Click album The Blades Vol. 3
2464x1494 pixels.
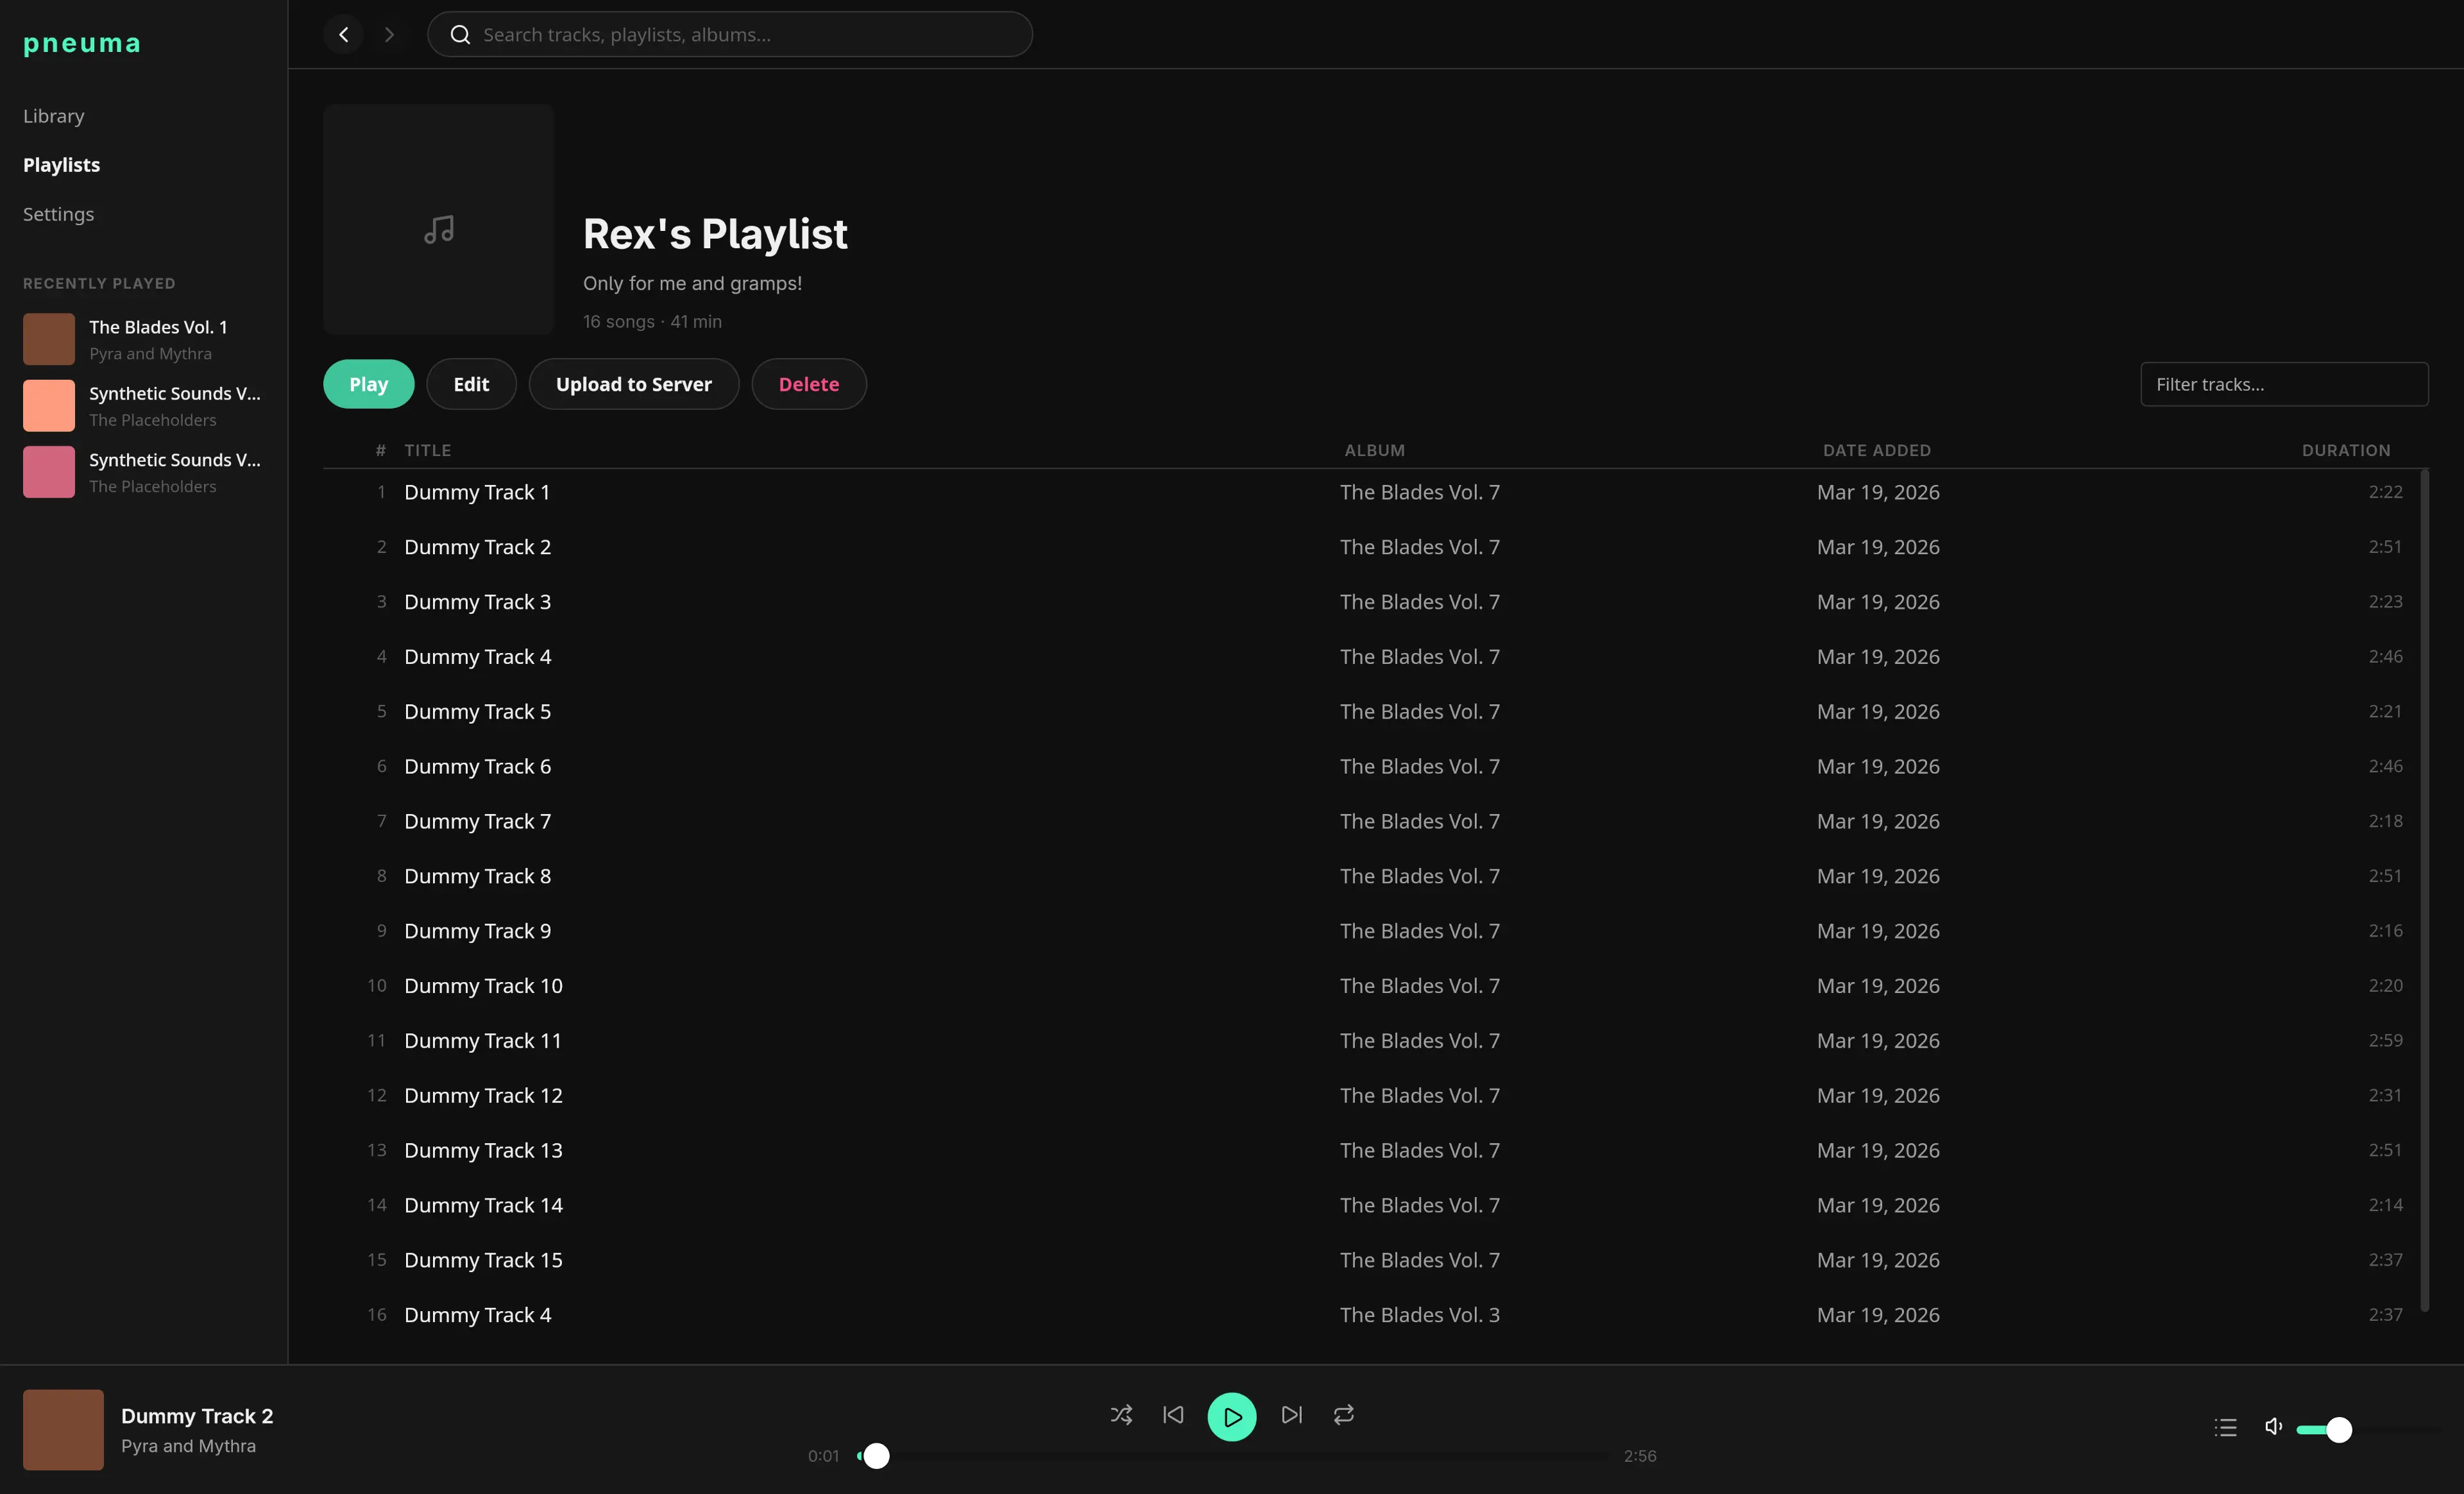[1420, 1315]
